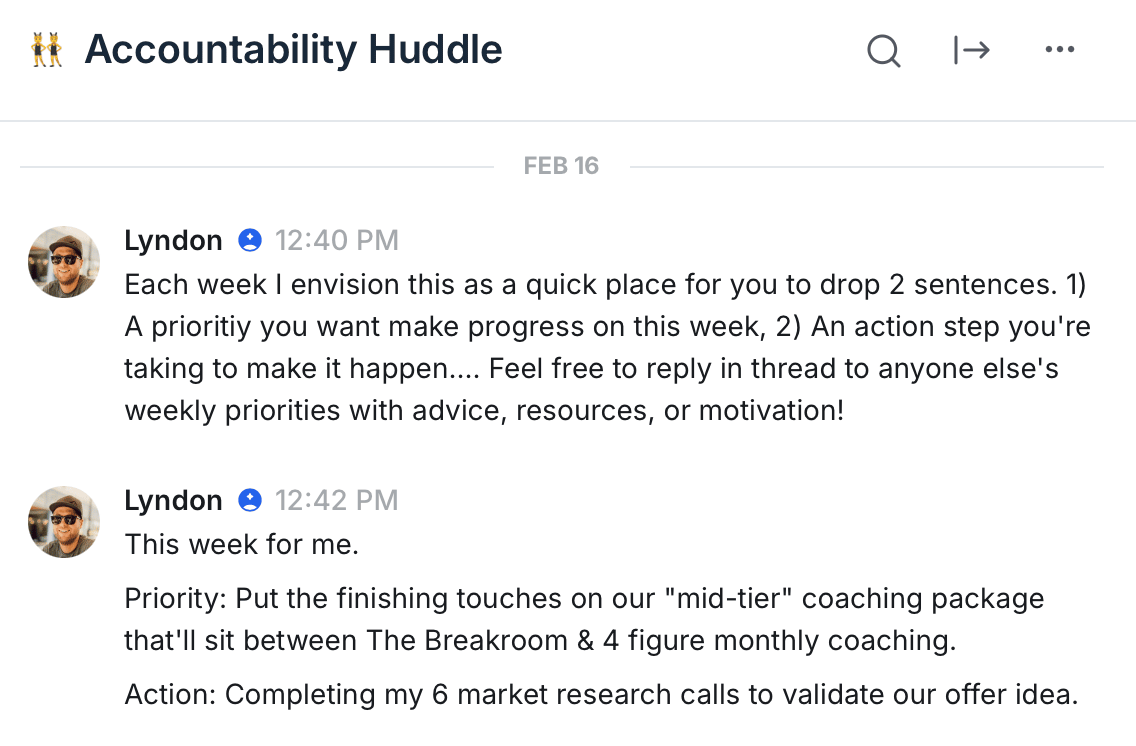The image size is (1136, 746).
Task: Click the 'Action: Completing my 6 market research' line
Action: coord(601,694)
